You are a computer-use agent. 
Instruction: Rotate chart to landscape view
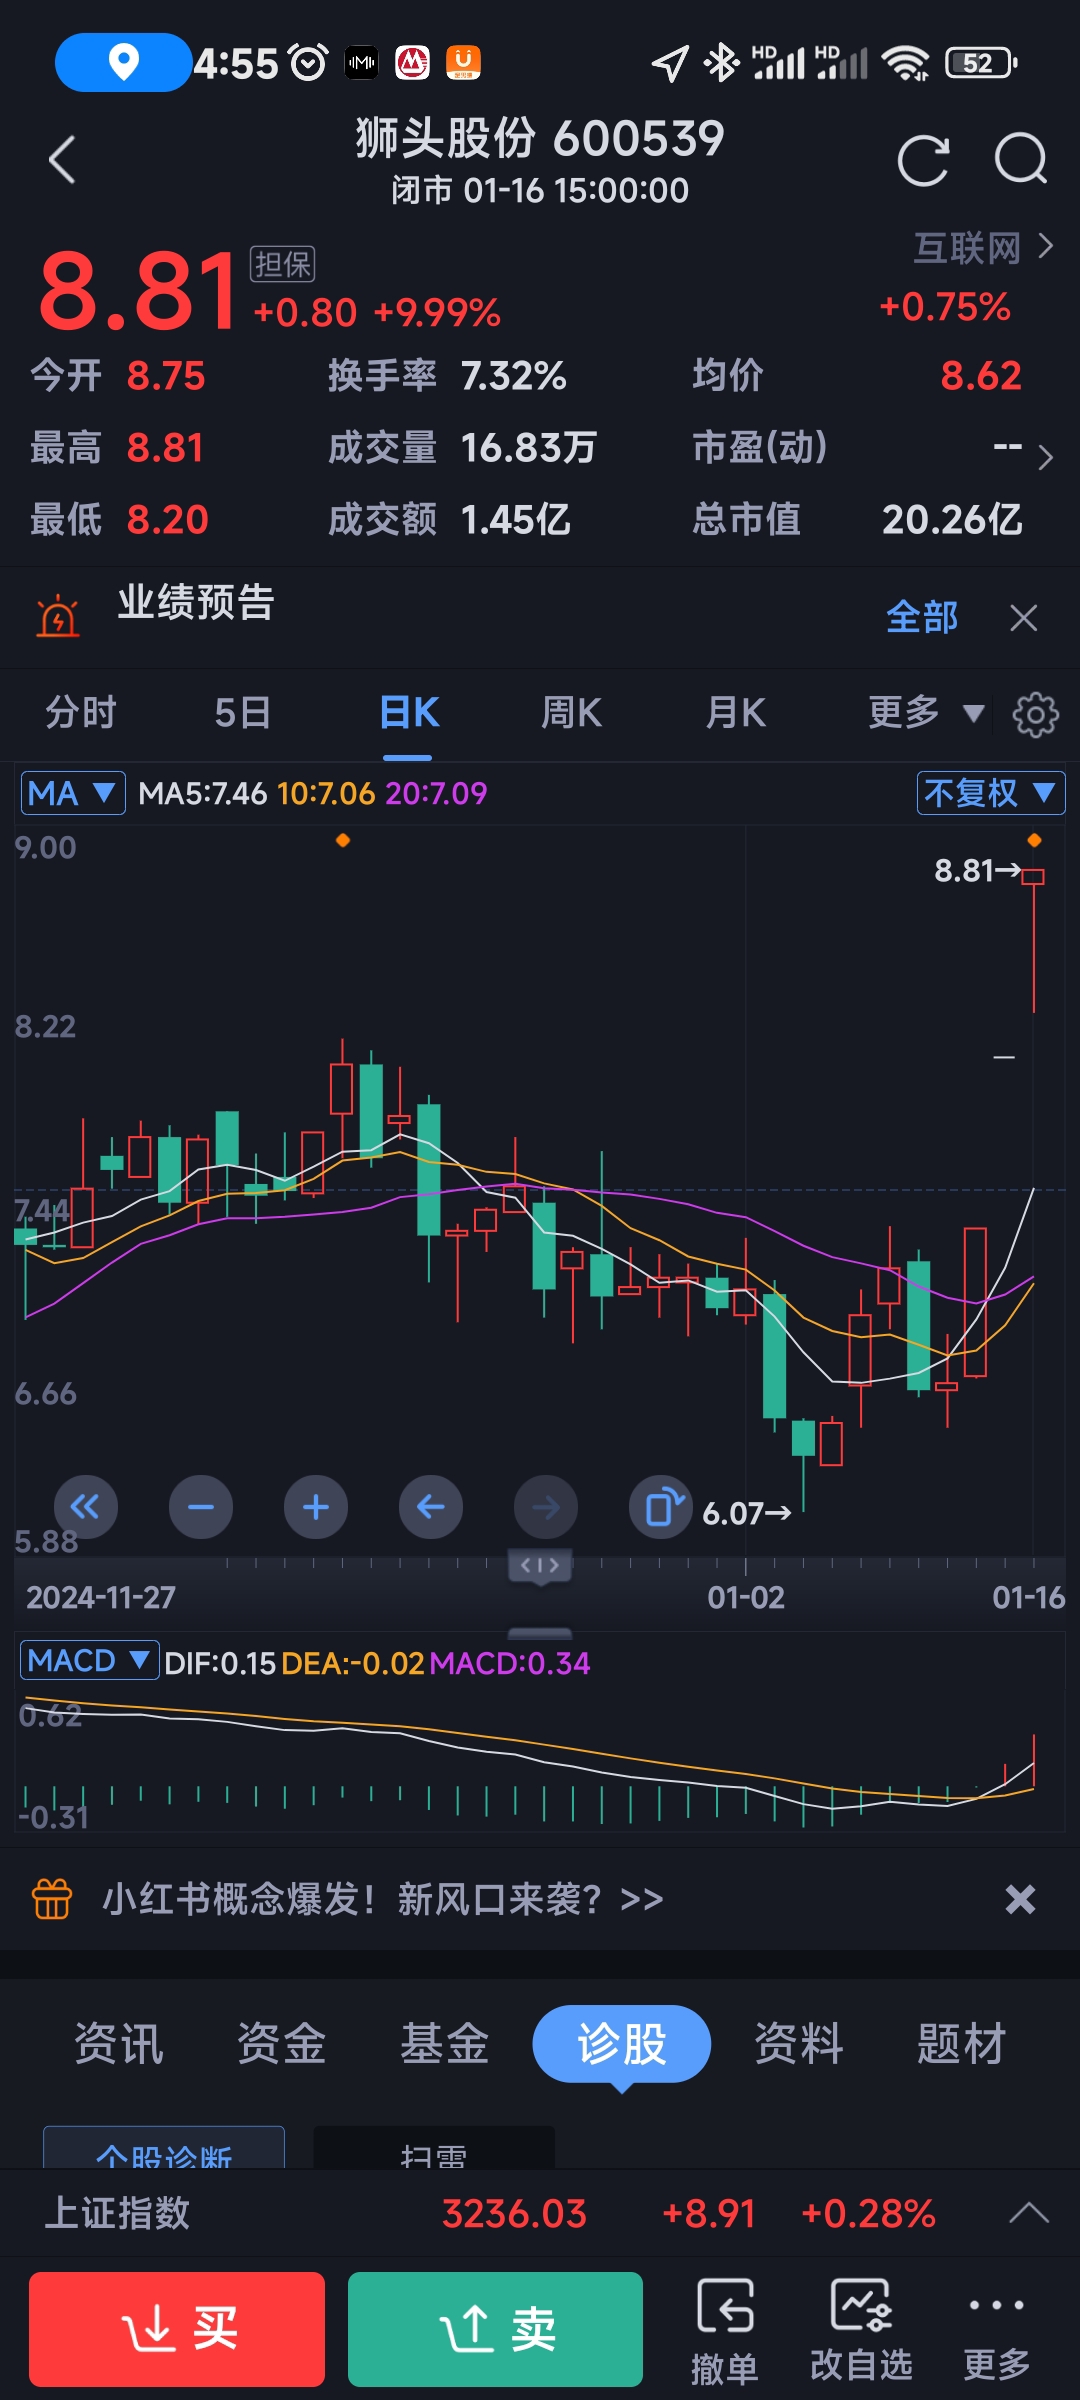[x=661, y=1507]
